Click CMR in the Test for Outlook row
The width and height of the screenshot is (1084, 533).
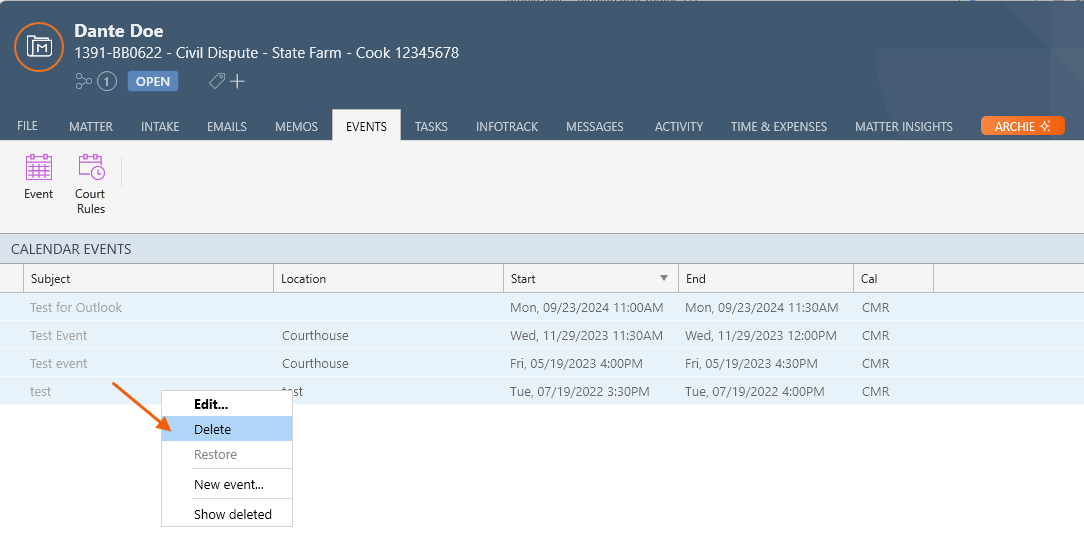pyautogui.click(x=876, y=307)
